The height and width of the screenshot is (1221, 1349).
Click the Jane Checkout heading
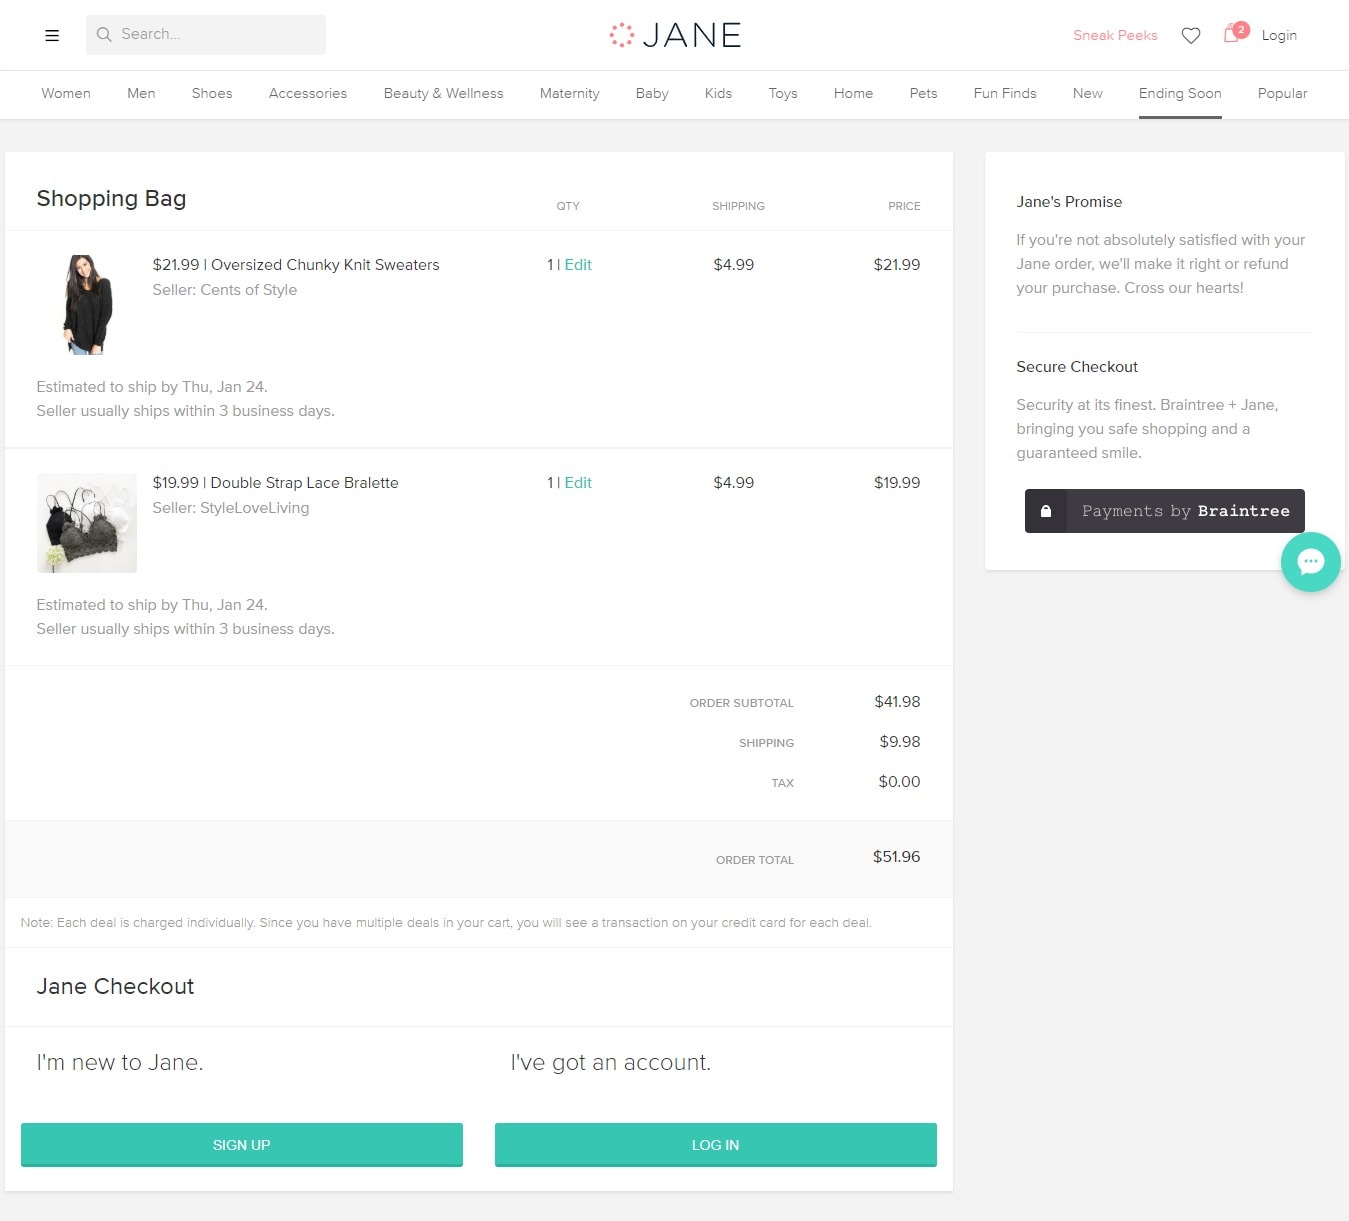115,987
